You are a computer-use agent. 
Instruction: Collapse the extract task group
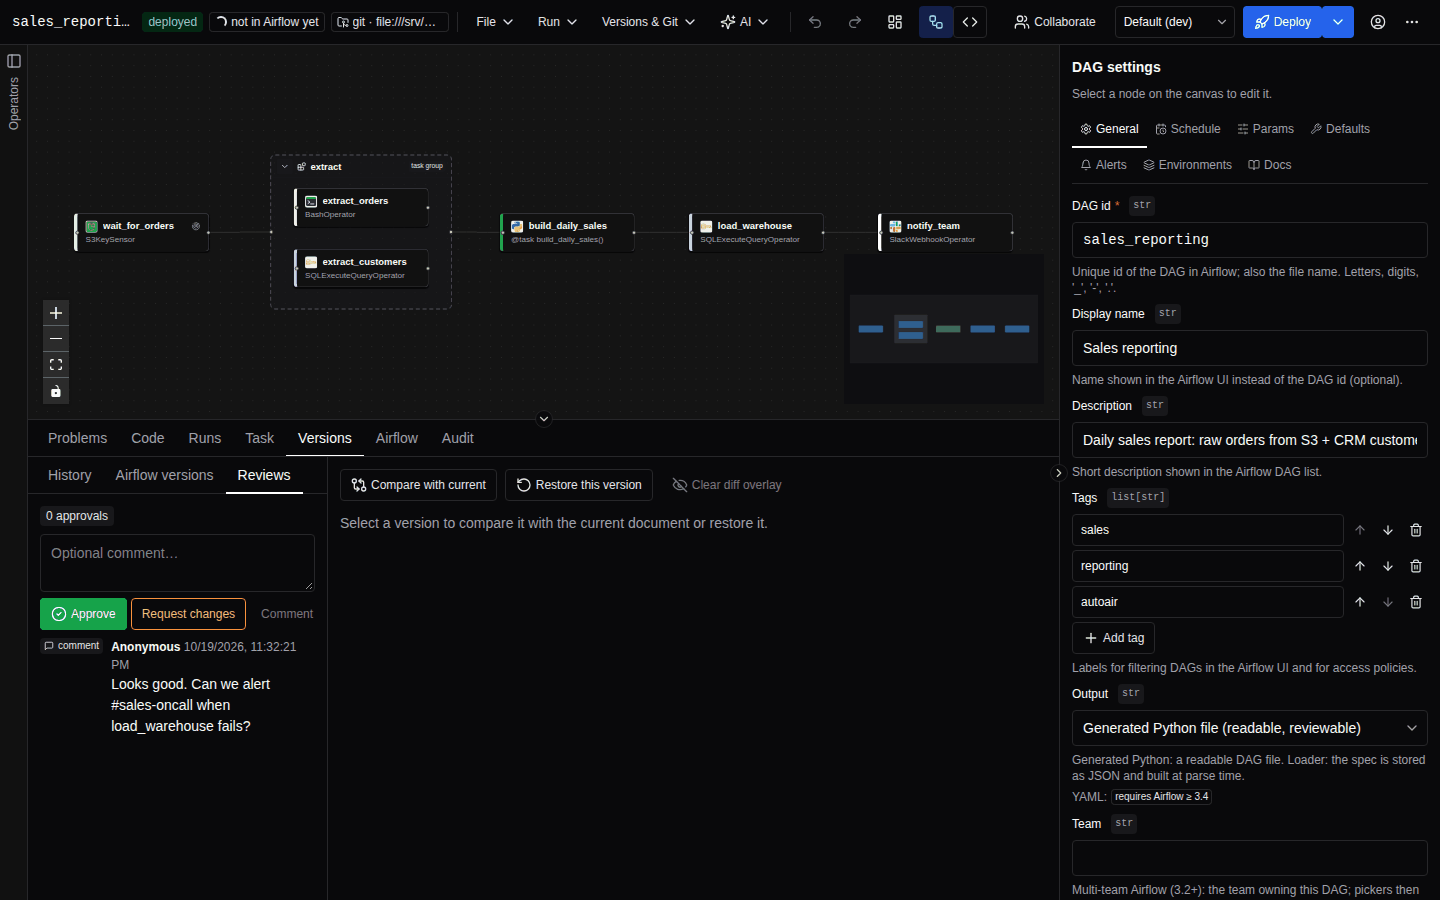pyautogui.click(x=285, y=167)
